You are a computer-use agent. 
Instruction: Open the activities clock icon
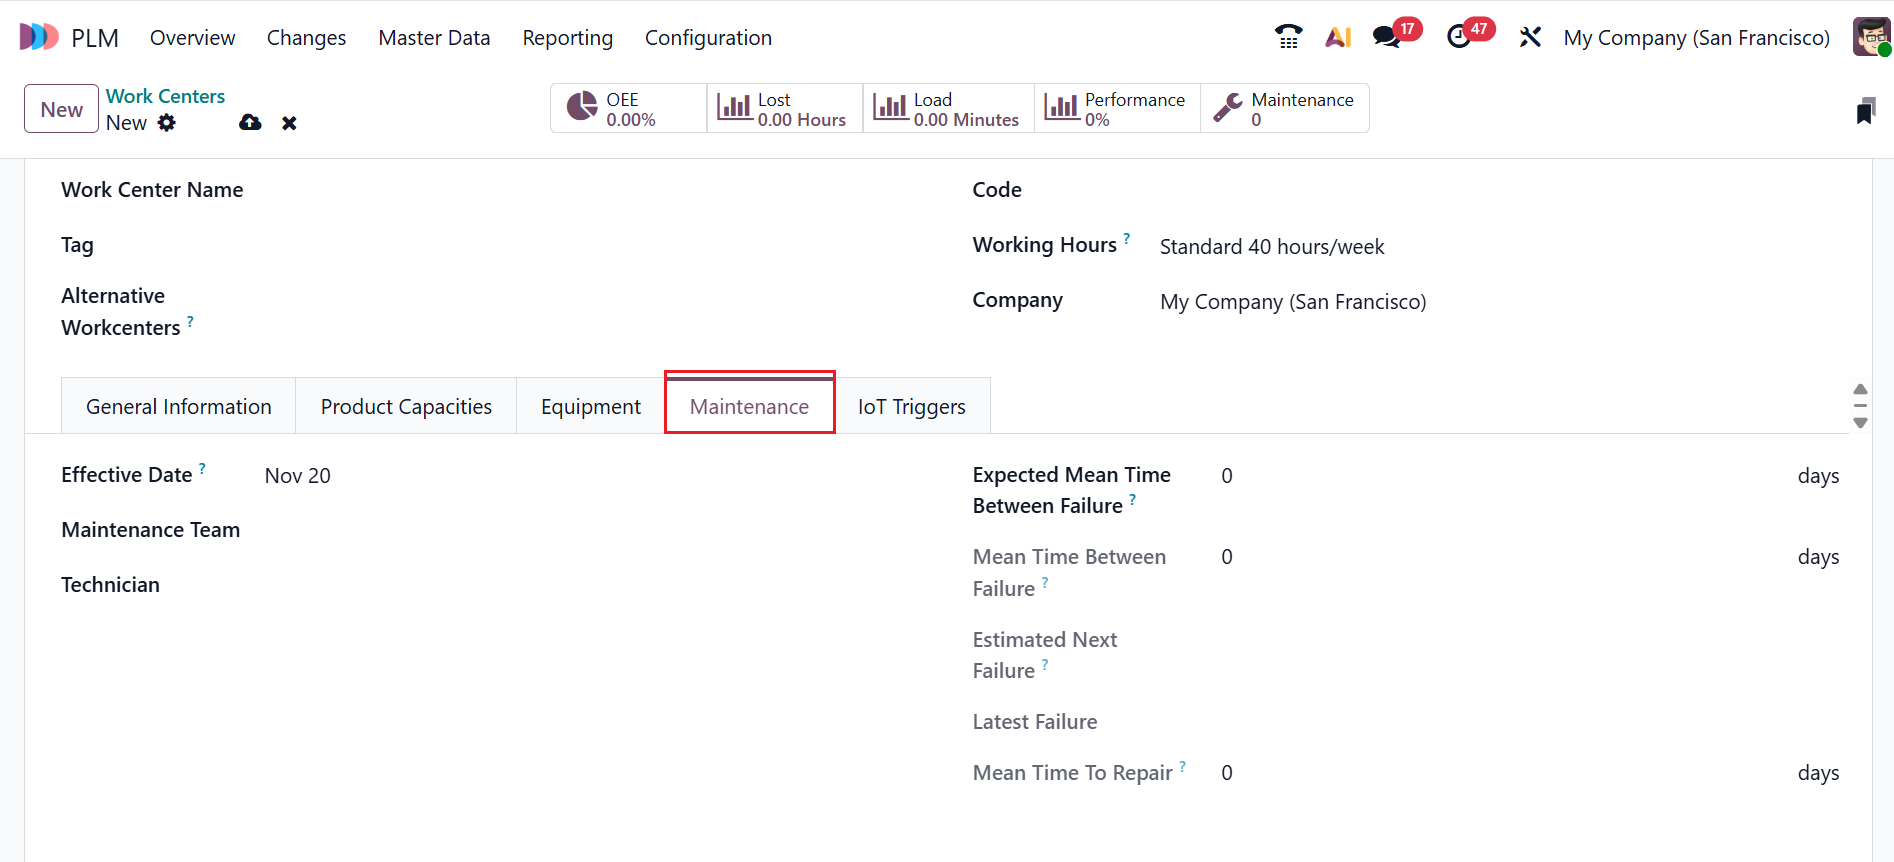[x=1459, y=37]
